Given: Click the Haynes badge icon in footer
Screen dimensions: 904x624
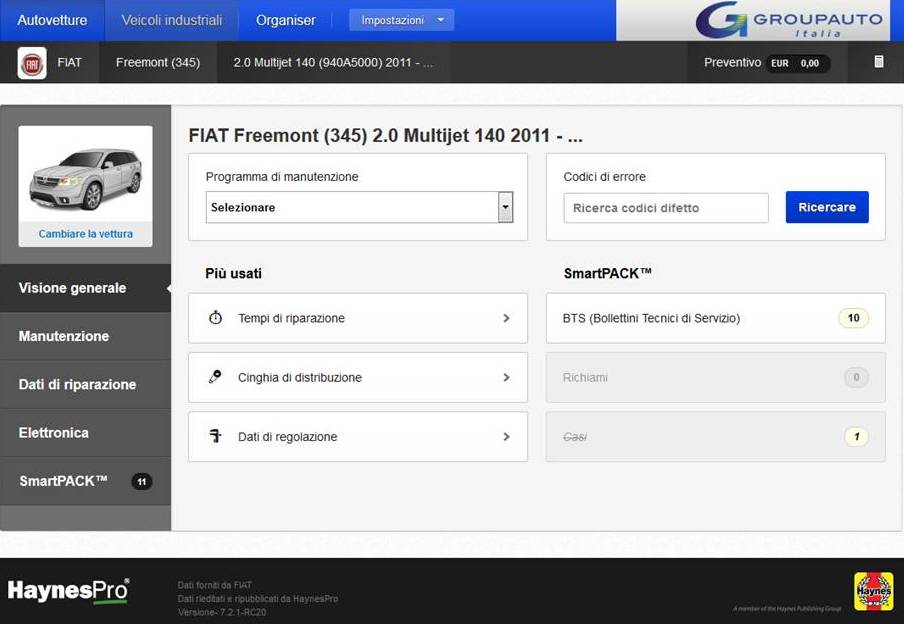Looking at the screenshot, I should pyautogui.click(x=873, y=591).
